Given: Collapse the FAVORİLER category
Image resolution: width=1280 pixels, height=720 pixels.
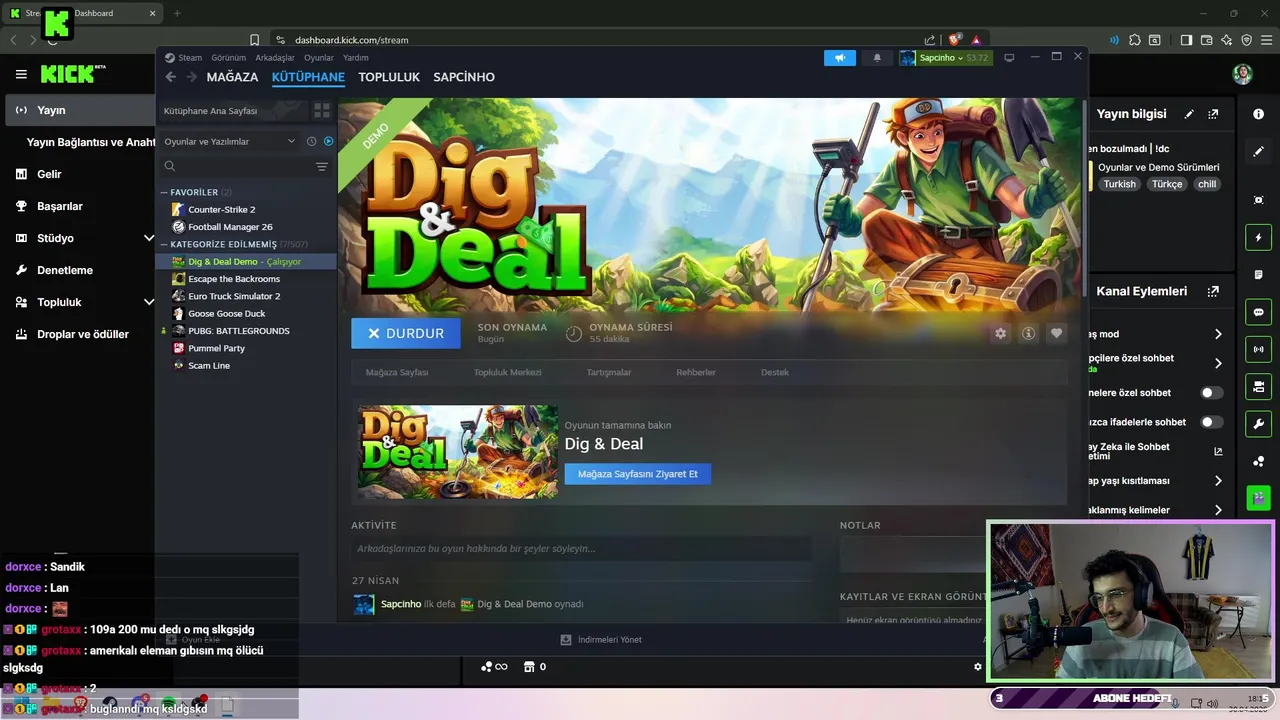Looking at the screenshot, I should coord(164,192).
